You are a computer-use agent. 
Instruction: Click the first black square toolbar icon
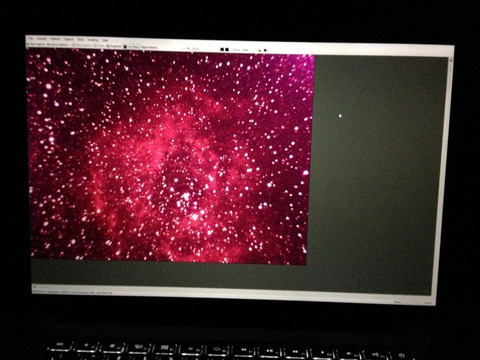pyautogui.click(x=222, y=49)
